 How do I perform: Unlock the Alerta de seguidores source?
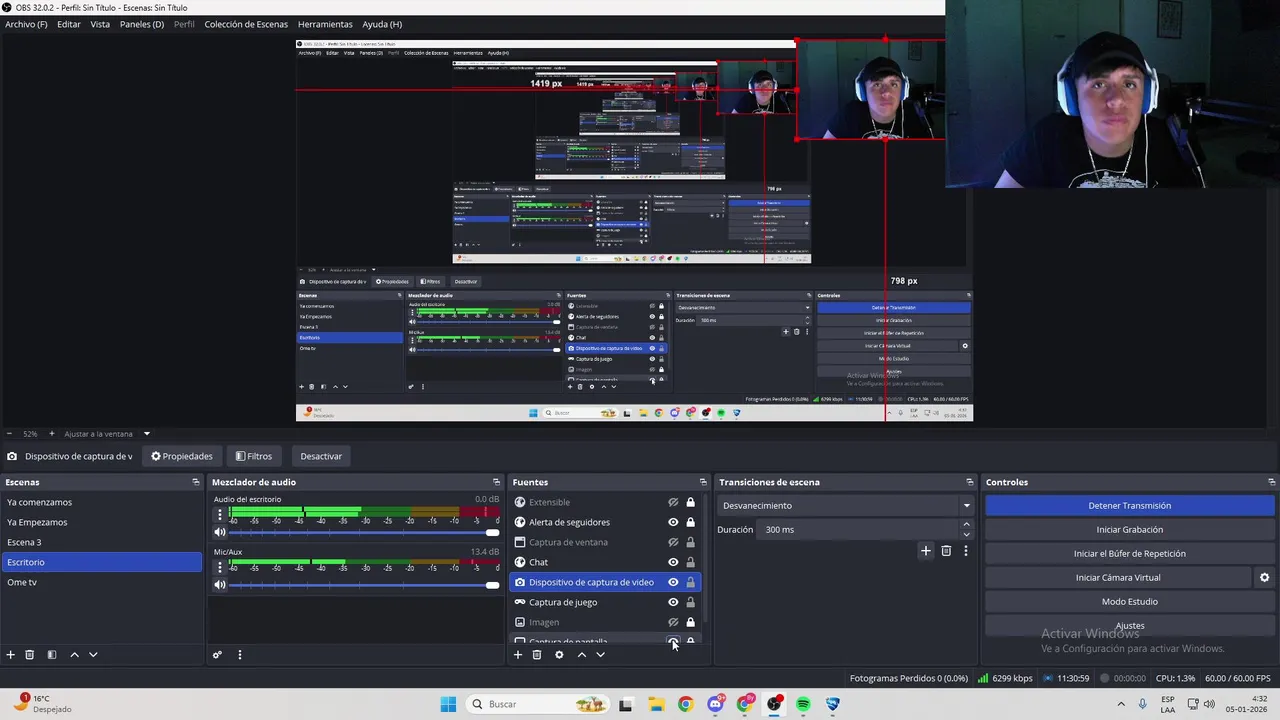point(690,522)
